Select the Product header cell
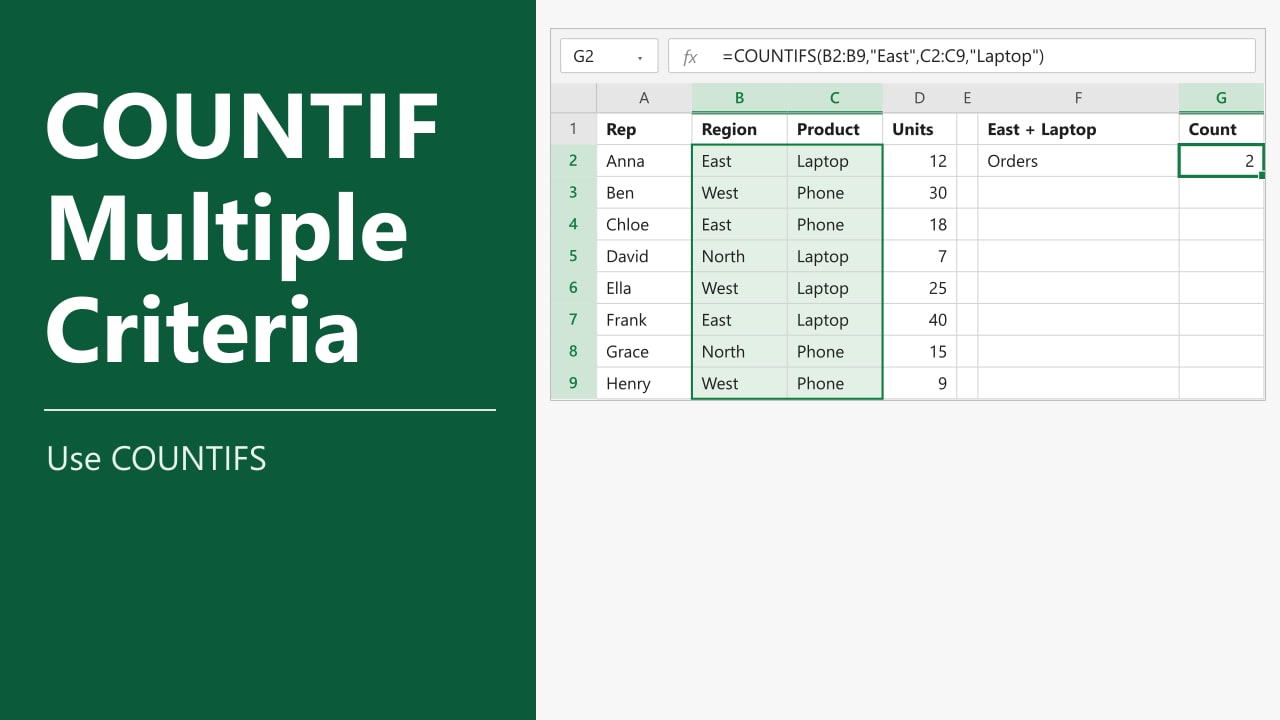1280x720 pixels. (835, 129)
